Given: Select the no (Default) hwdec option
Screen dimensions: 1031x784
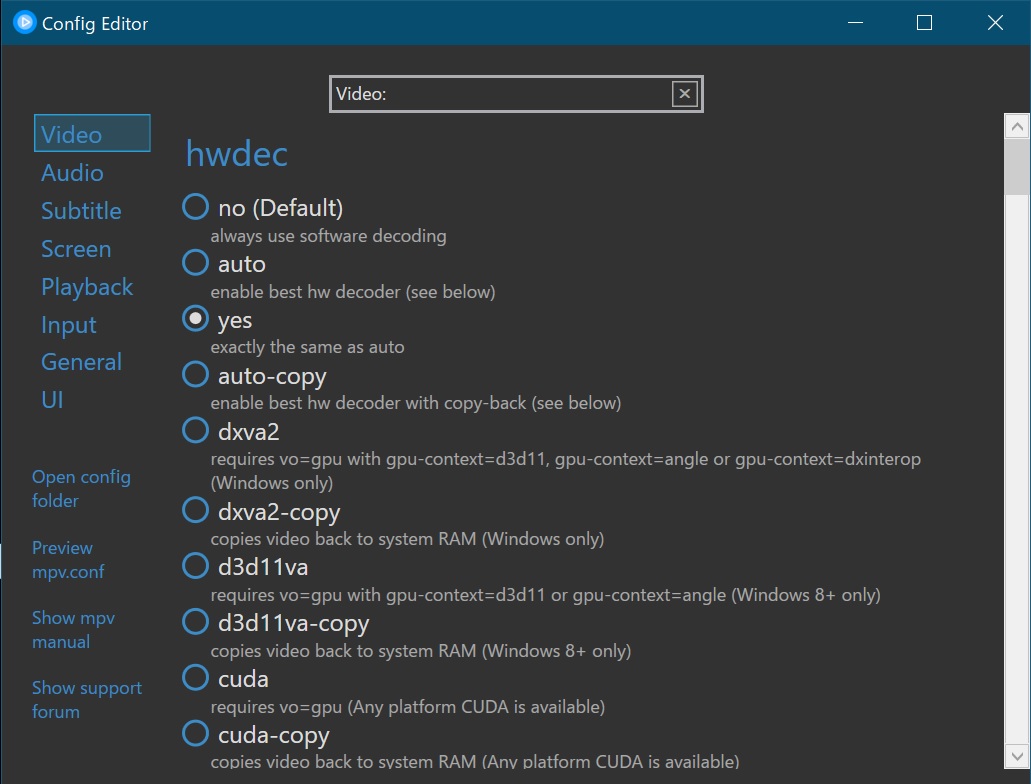Looking at the screenshot, I should pos(195,207).
